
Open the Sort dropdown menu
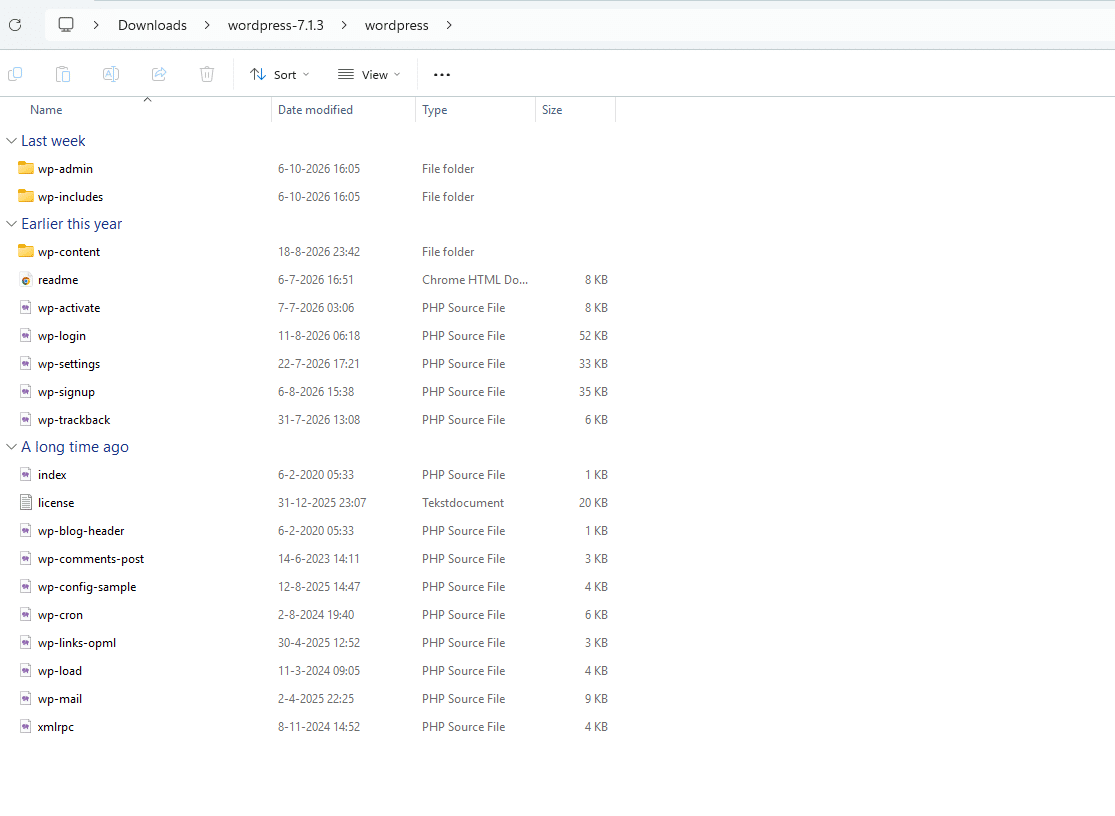[279, 75]
